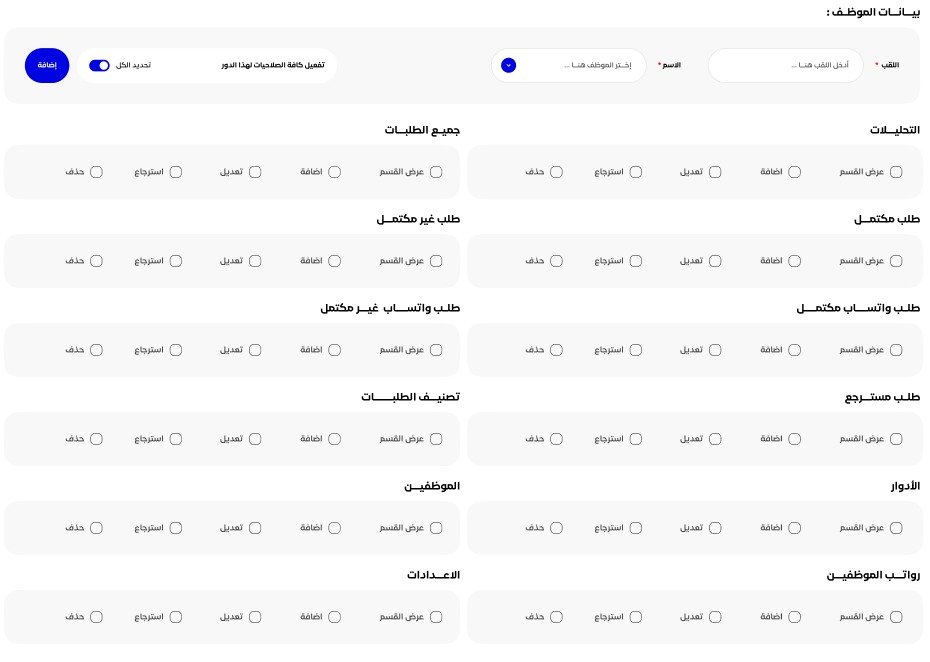This screenshot has width=930, height=662.
Task: Check عرض القسم under رواتب الموظفين
Action: tap(896, 617)
